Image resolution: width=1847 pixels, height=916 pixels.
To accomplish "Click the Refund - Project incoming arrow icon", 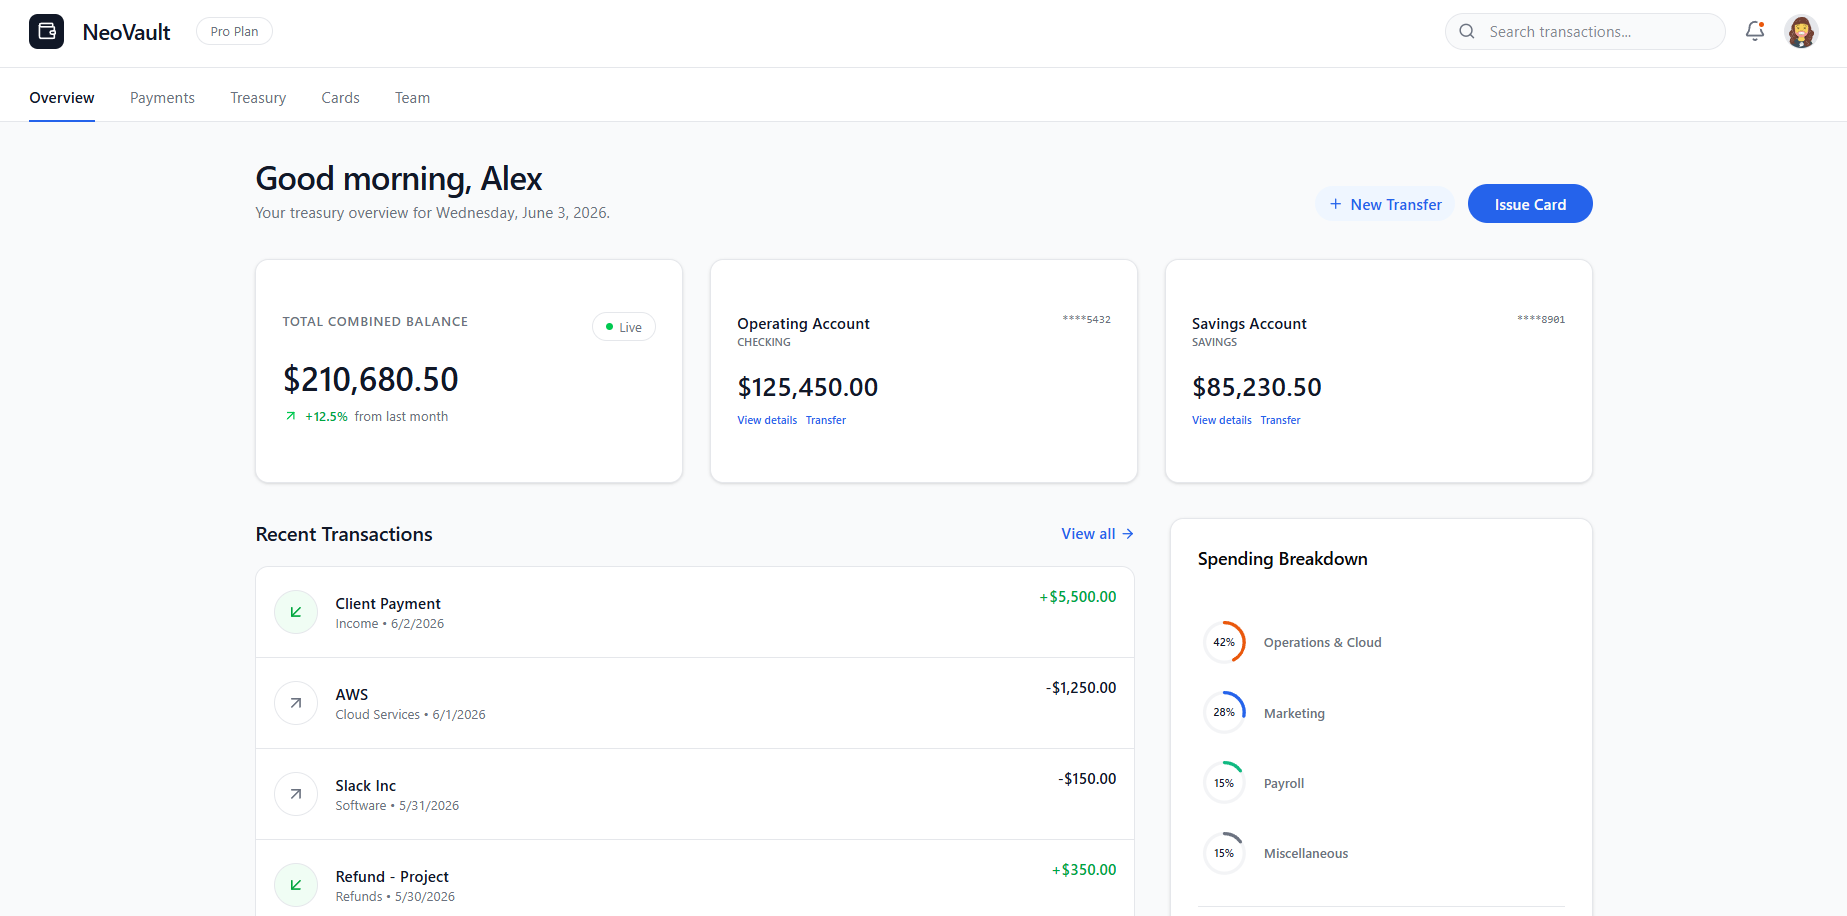I will click(296, 885).
